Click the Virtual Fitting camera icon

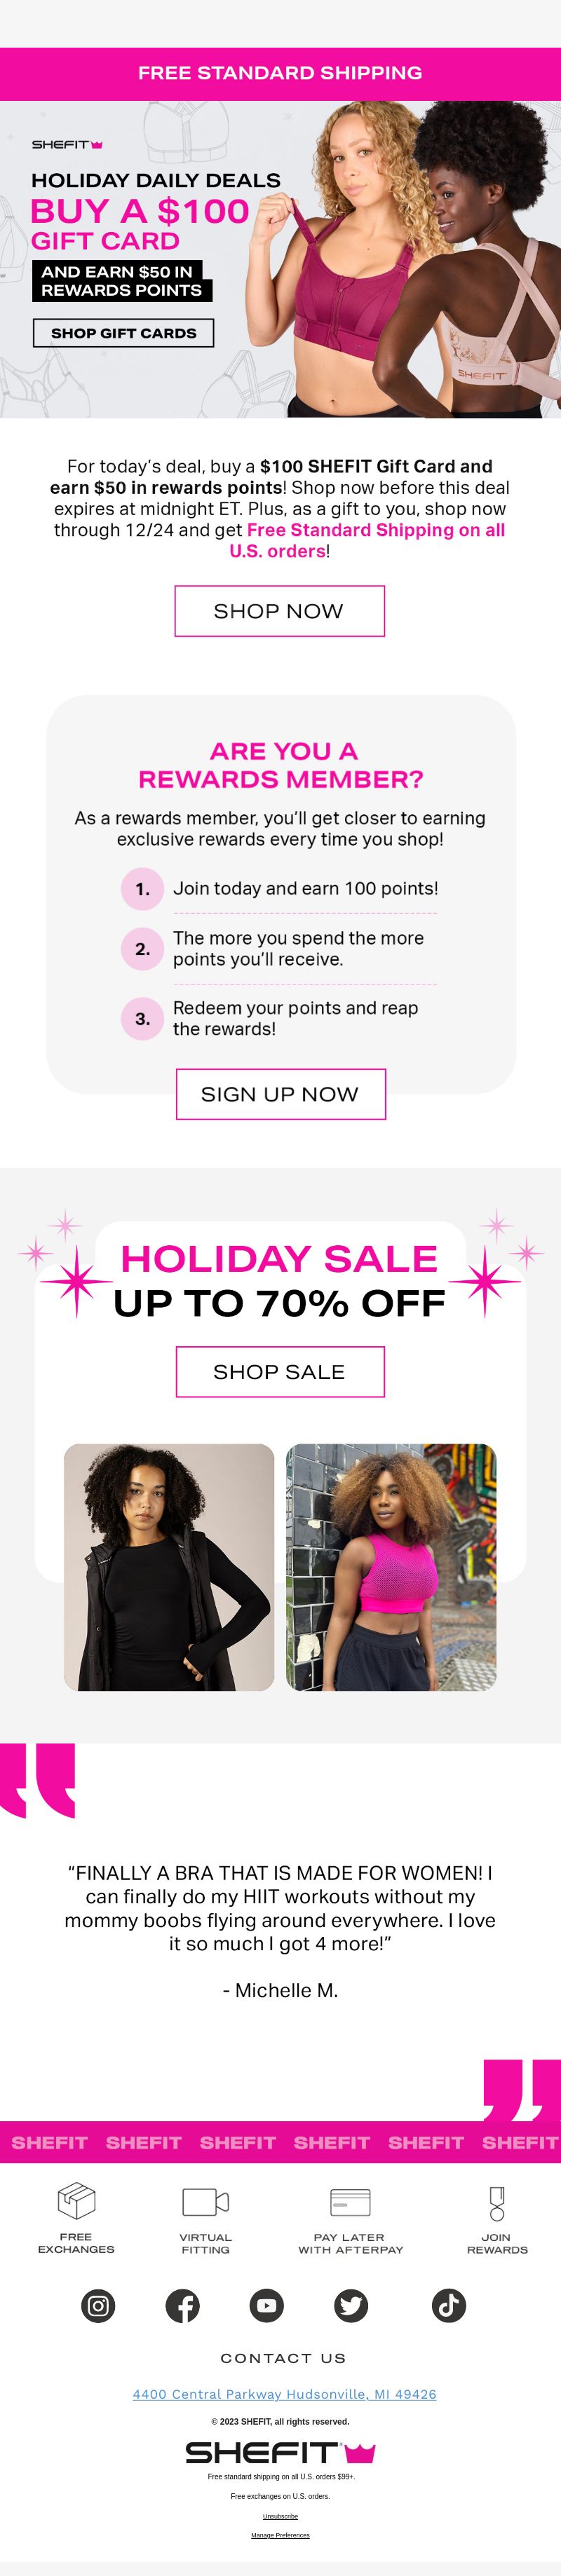(x=205, y=2201)
